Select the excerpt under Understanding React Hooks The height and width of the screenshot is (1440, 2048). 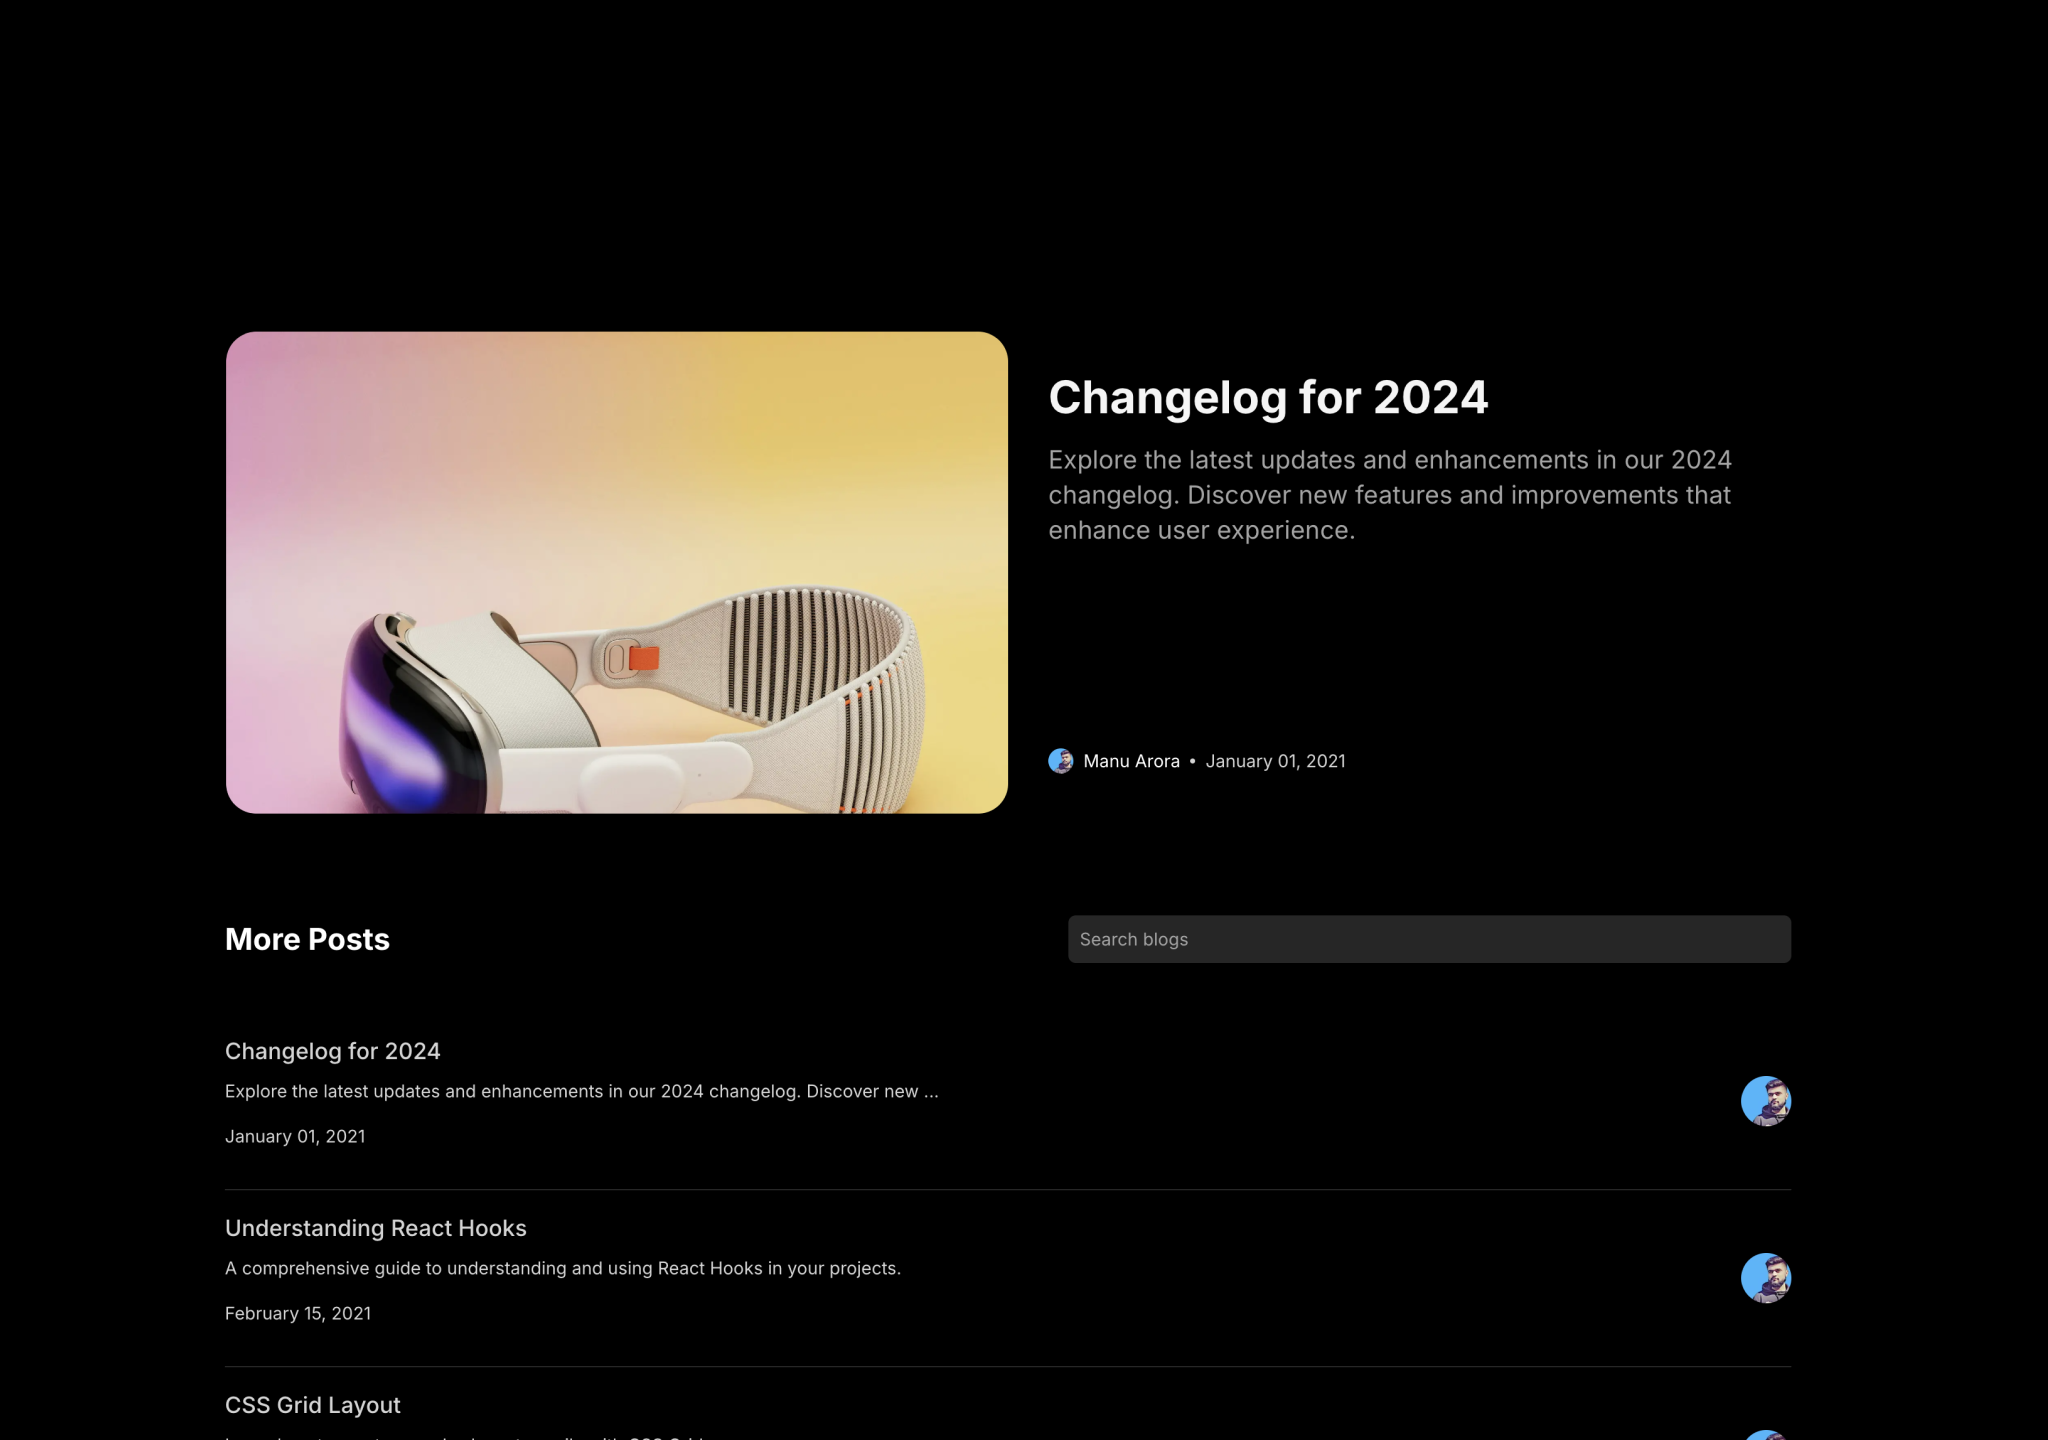(562, 1267)
